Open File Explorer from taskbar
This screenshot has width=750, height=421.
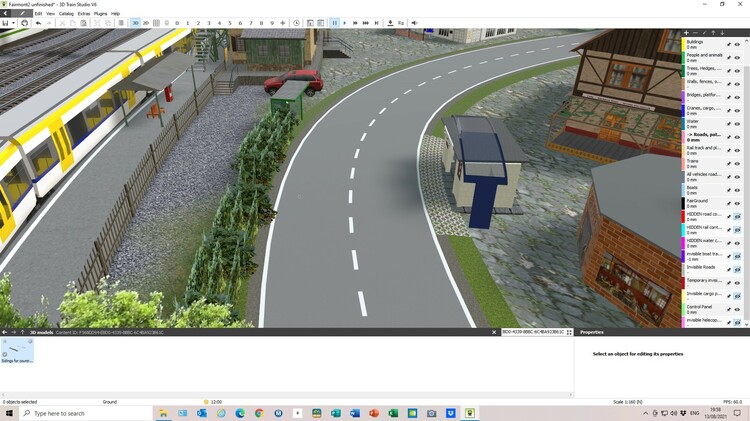pos(163,413)
